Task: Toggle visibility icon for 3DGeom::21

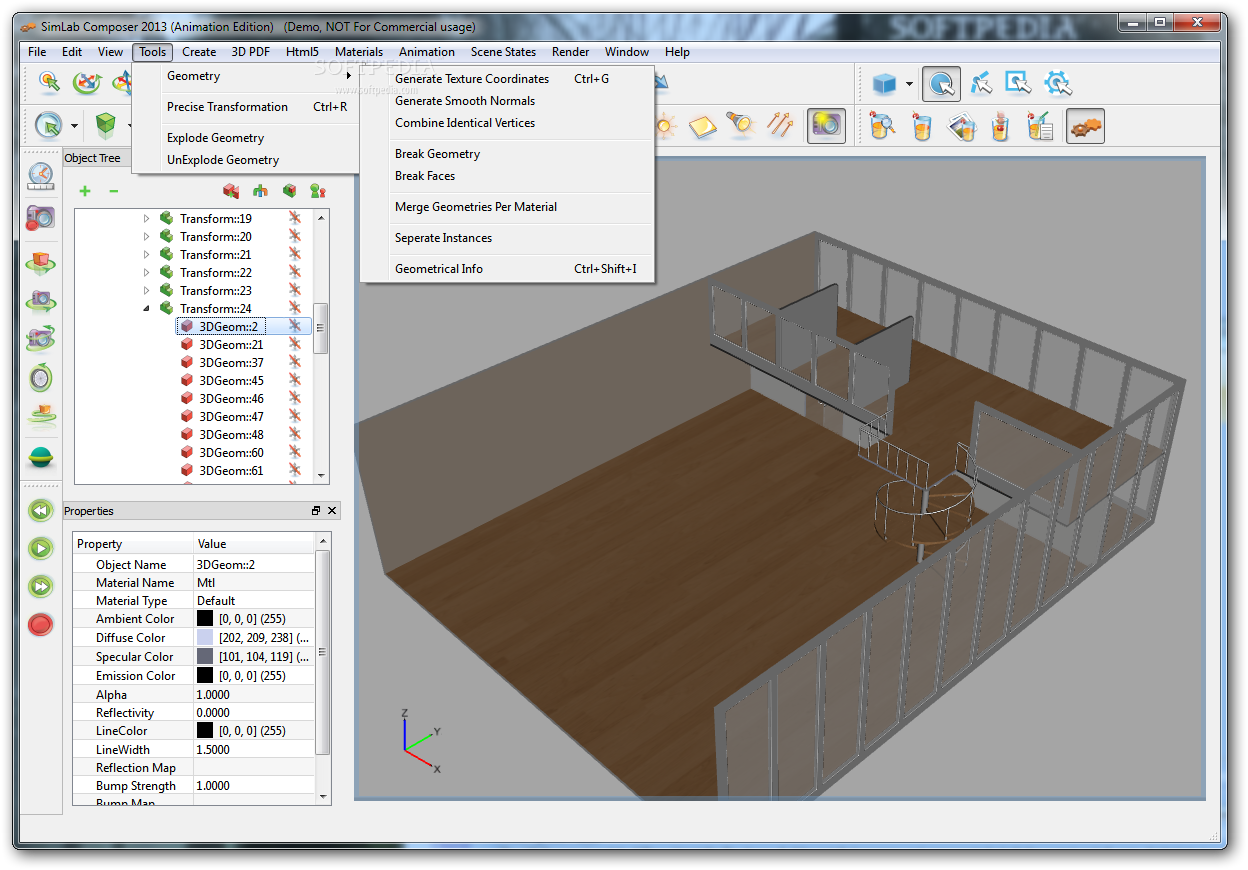Action: (x=295, y=344)
